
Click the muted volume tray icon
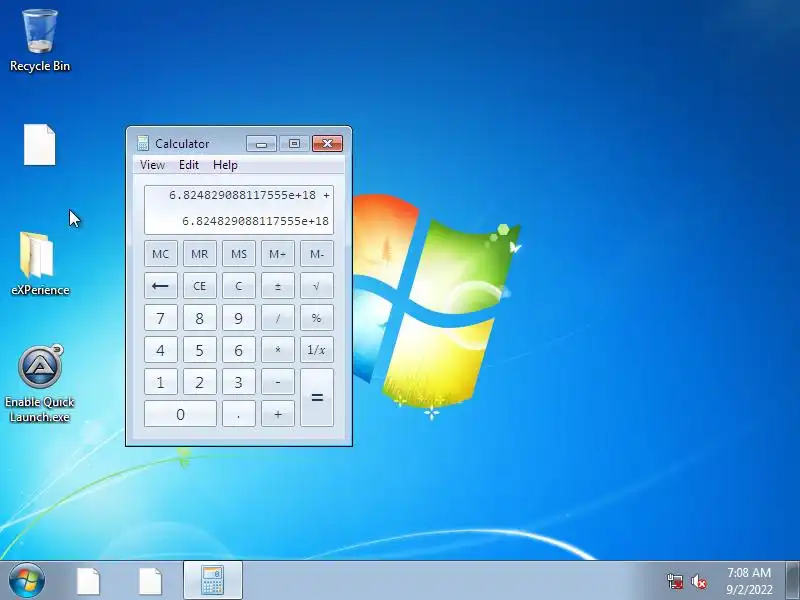[x=699, y=581]
